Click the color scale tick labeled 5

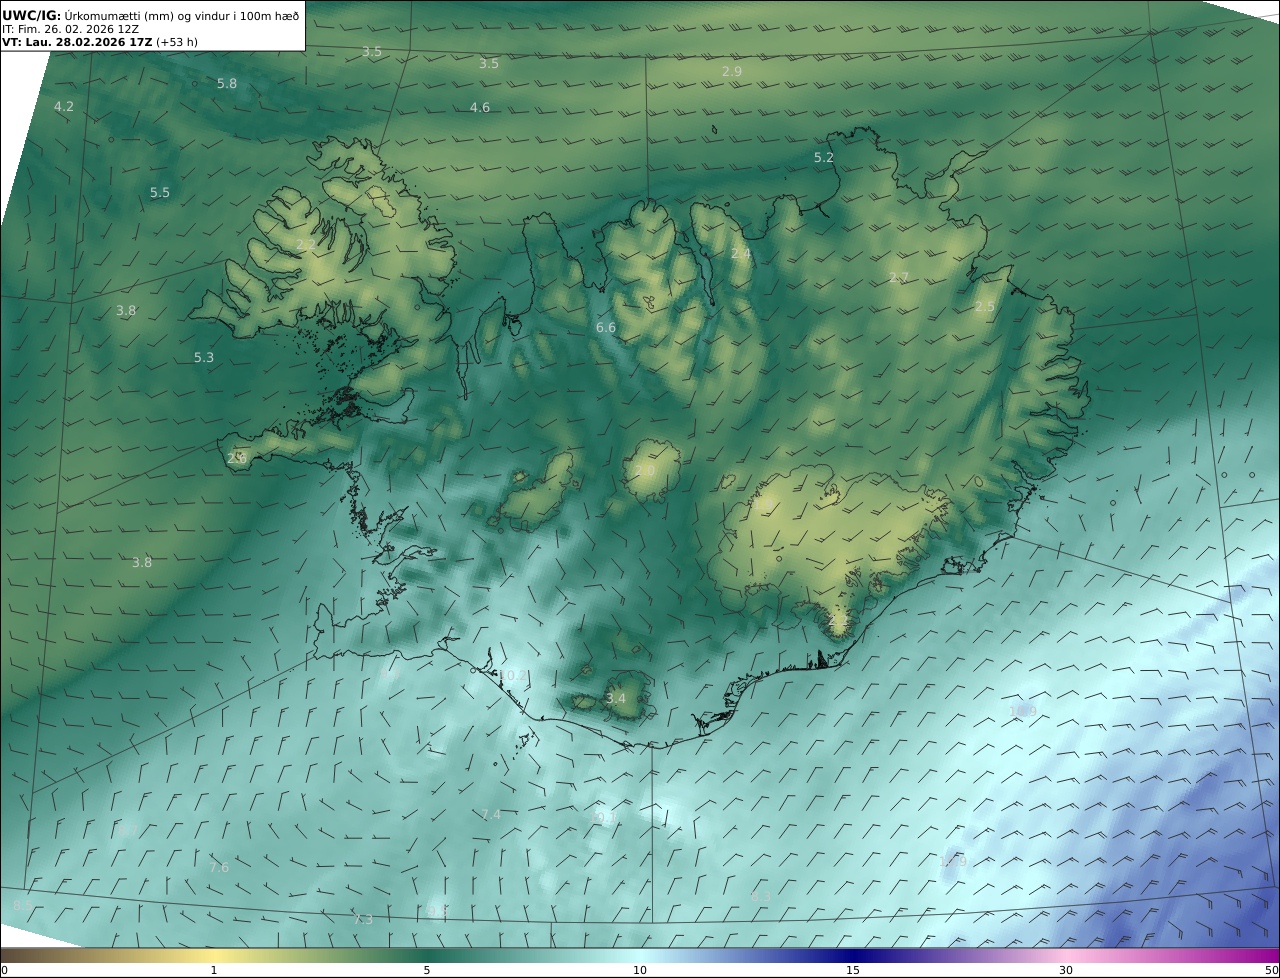pos(427,970)
